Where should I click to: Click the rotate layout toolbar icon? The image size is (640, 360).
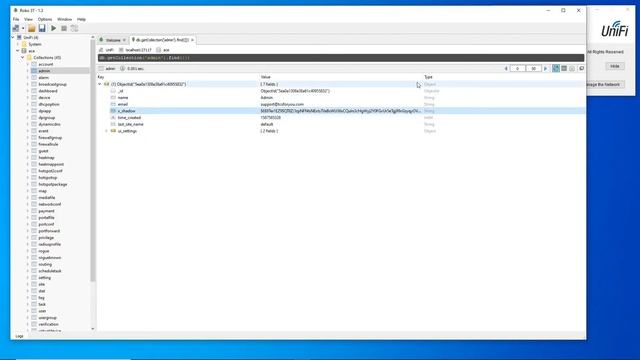click(74, 28)
